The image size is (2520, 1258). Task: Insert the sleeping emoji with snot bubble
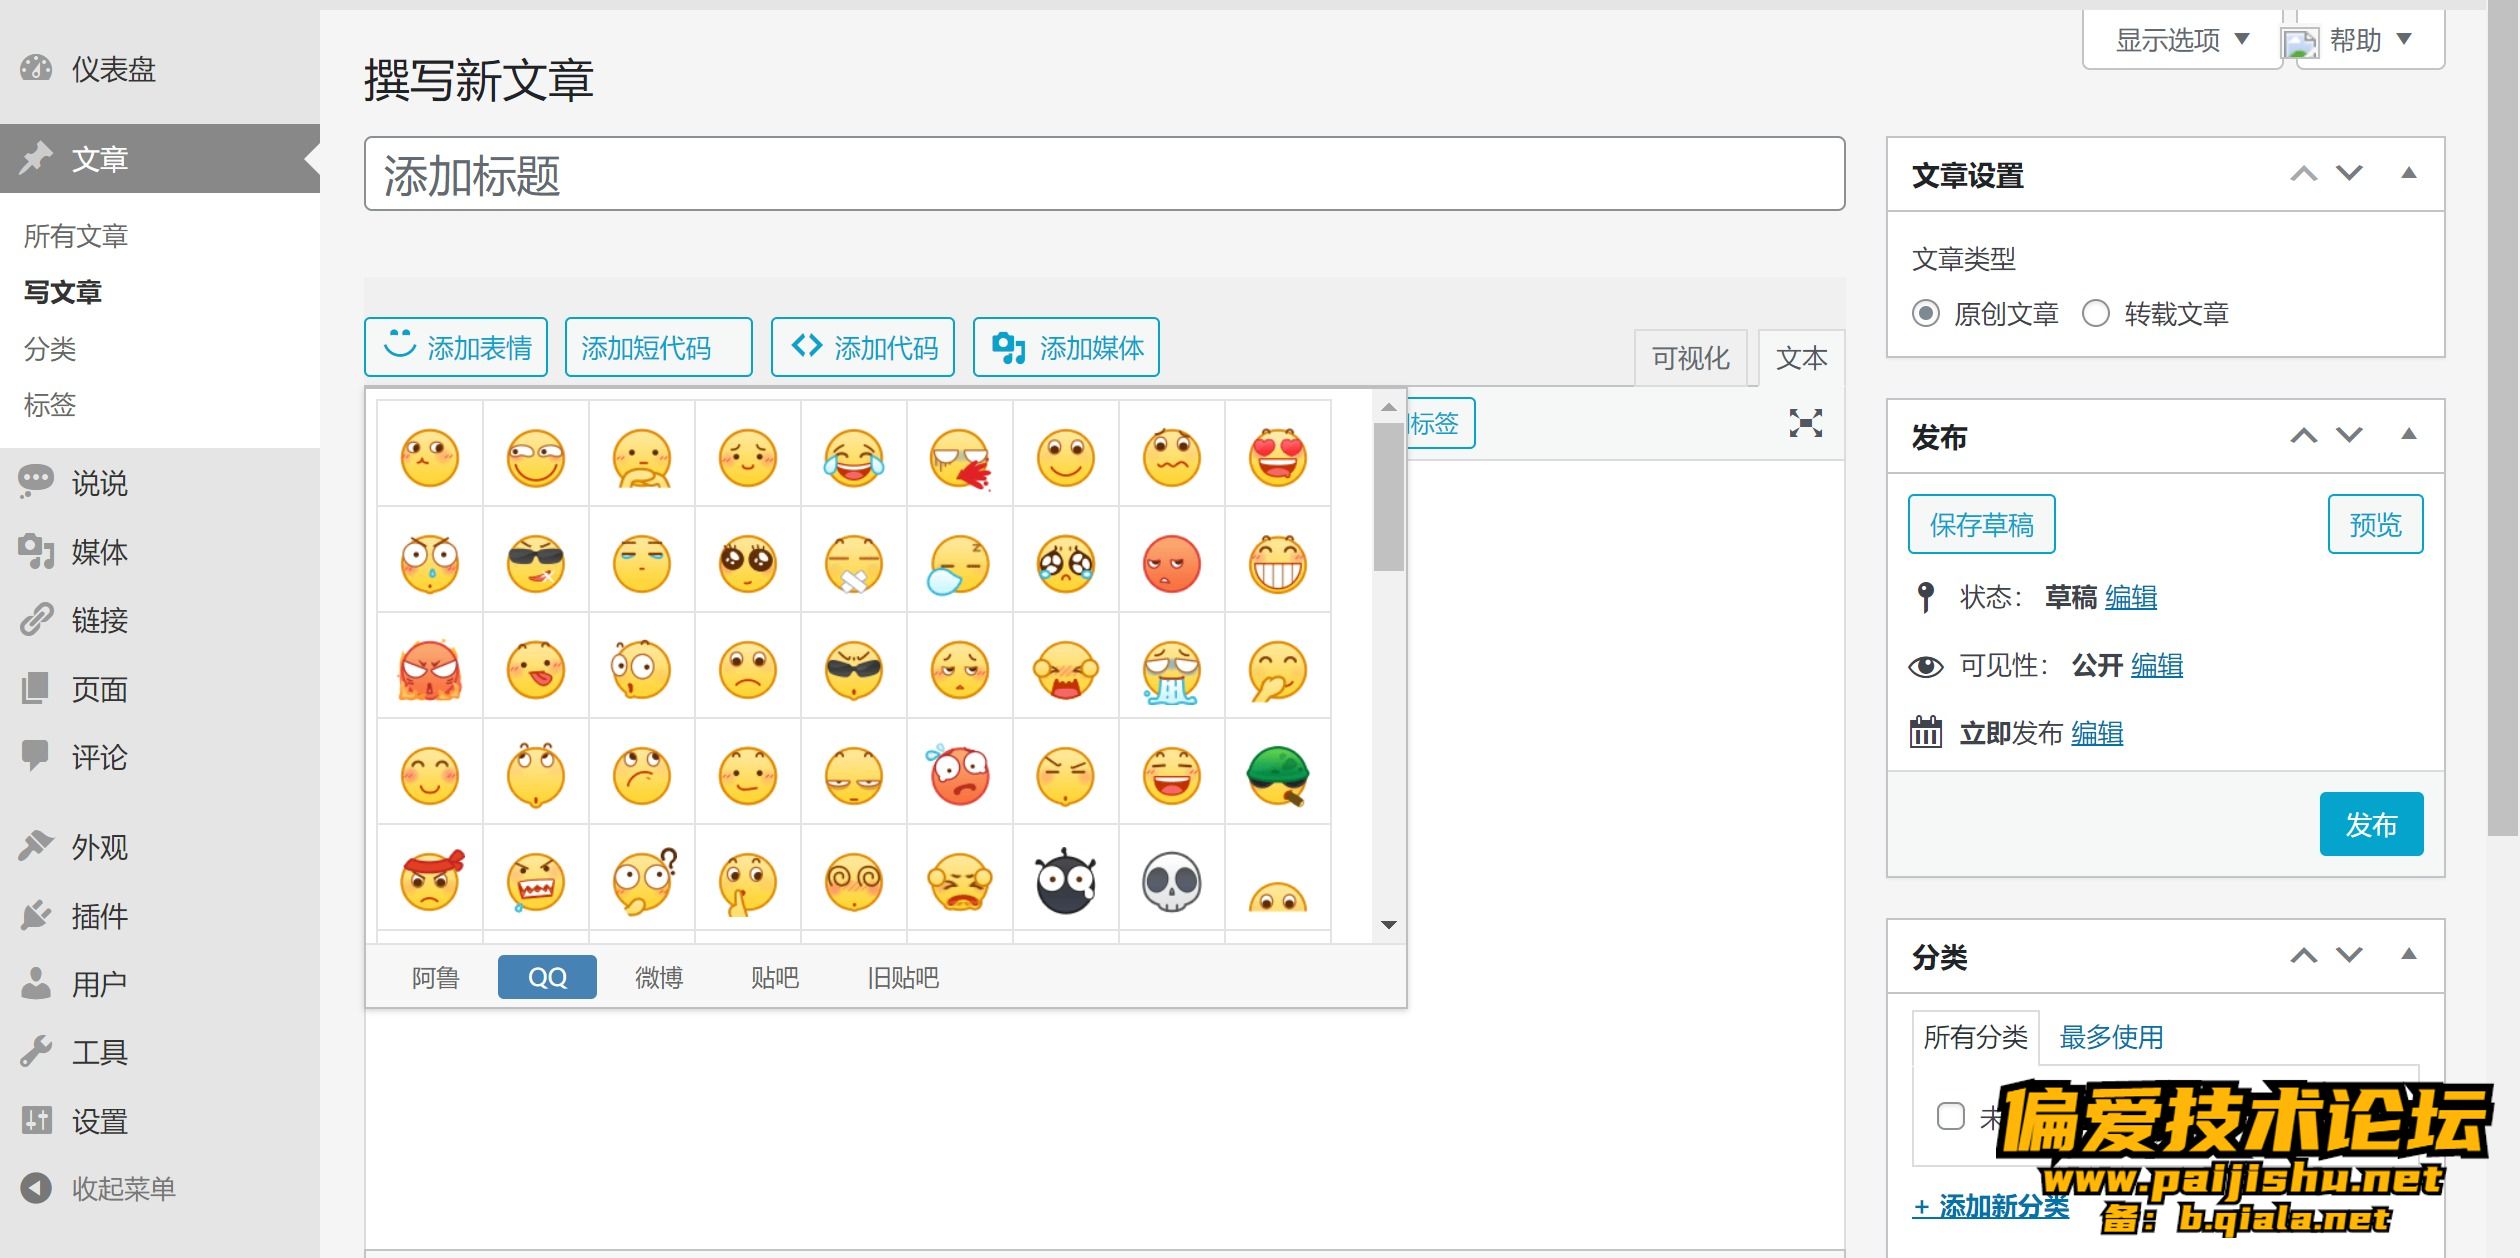pyautogui.click(x=957, y=564)
